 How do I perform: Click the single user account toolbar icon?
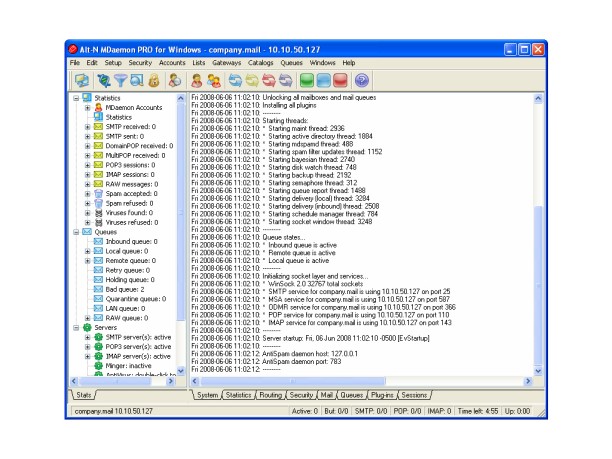pos(197,80)
